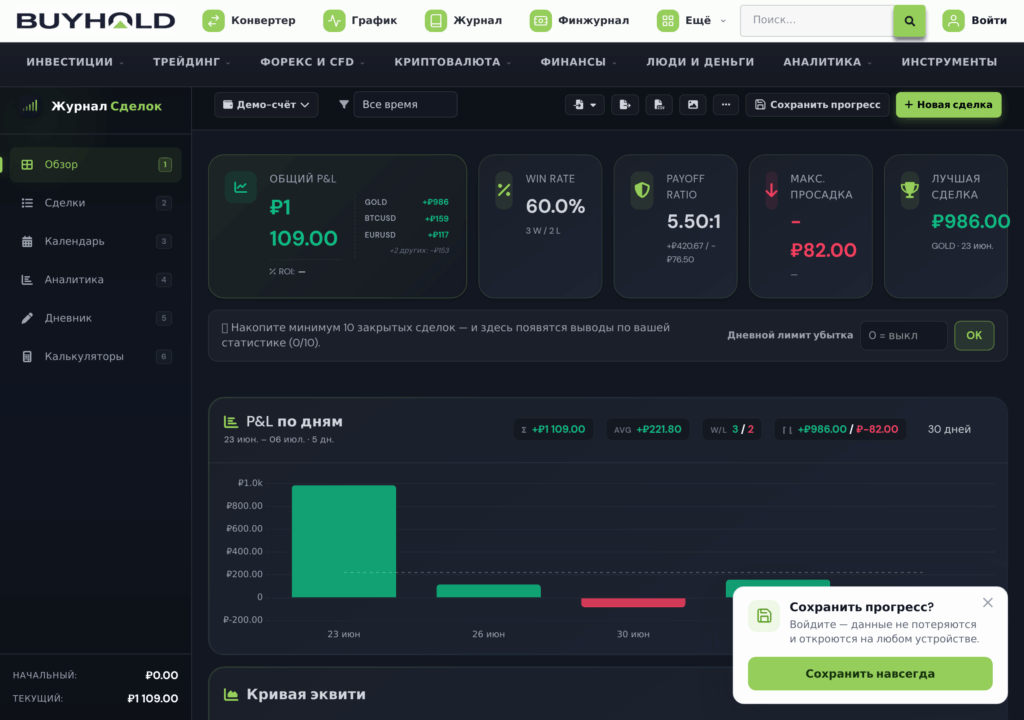Click the Сохранить навсегда button

coord(870,674)
